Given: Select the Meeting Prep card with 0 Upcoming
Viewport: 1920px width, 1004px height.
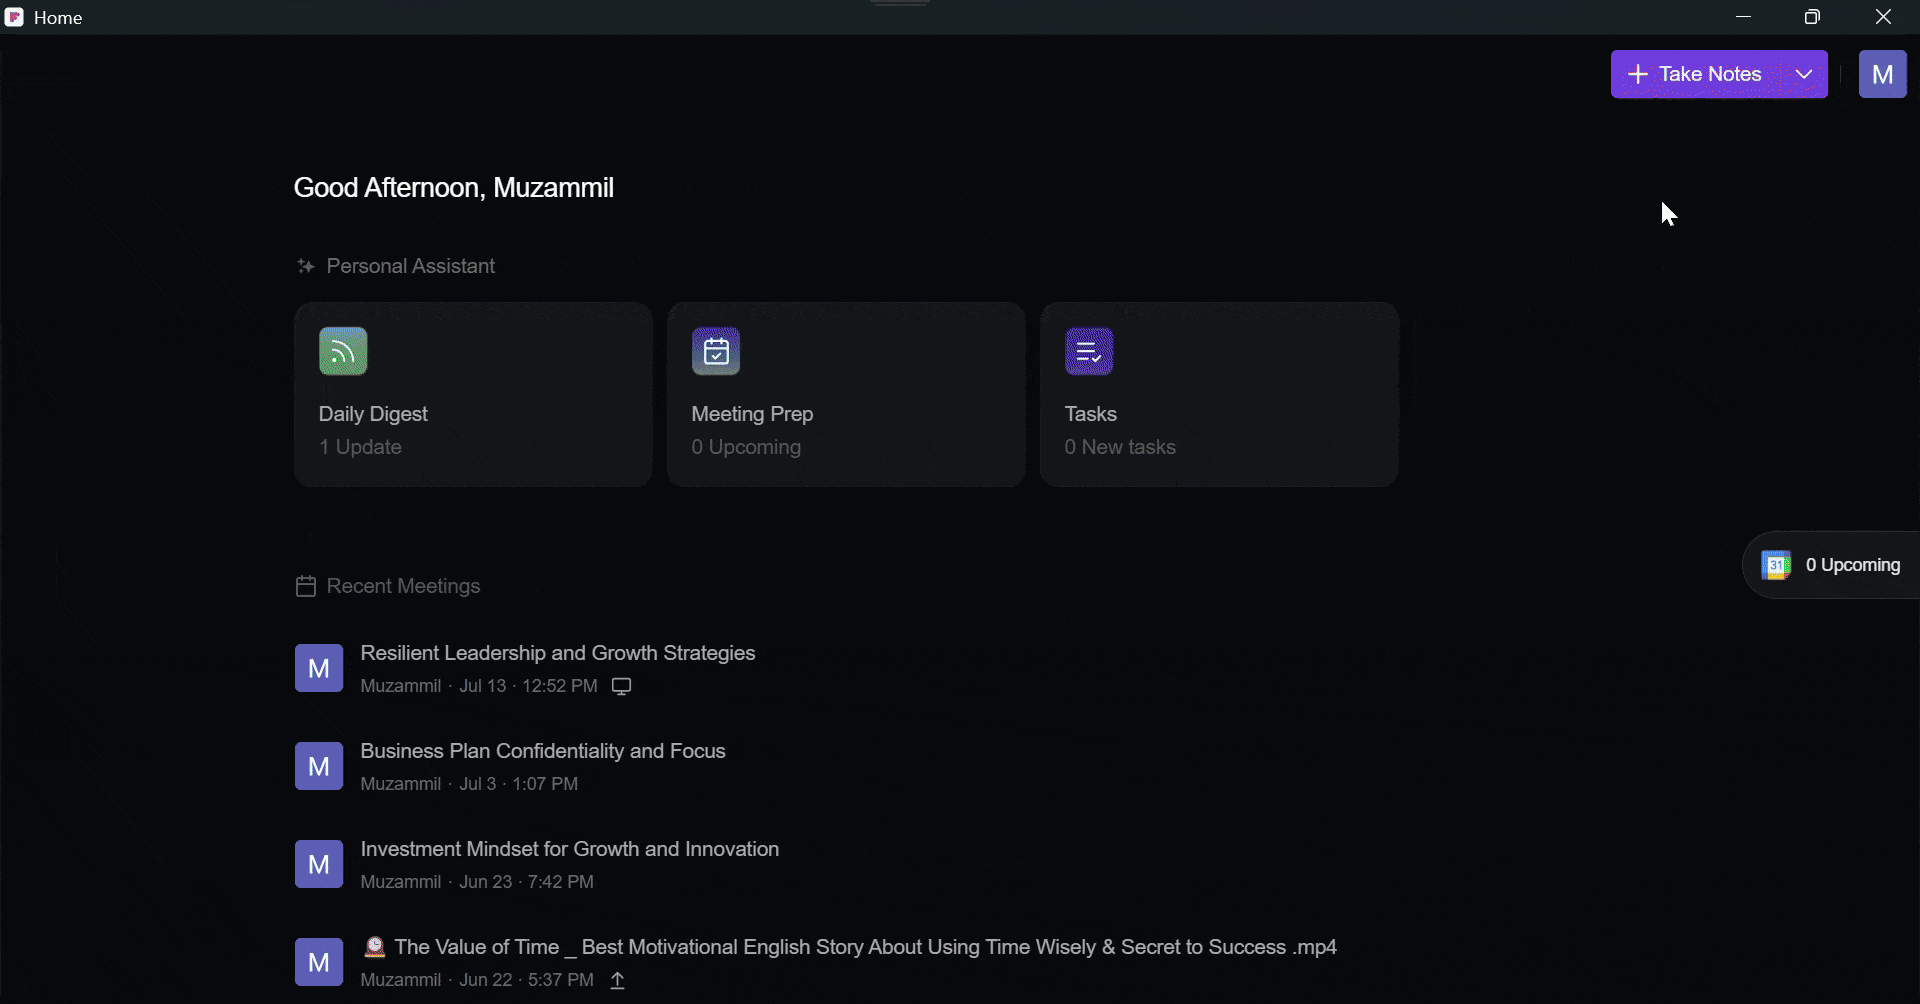Looking at the screenshot, I should coord(846,394).
